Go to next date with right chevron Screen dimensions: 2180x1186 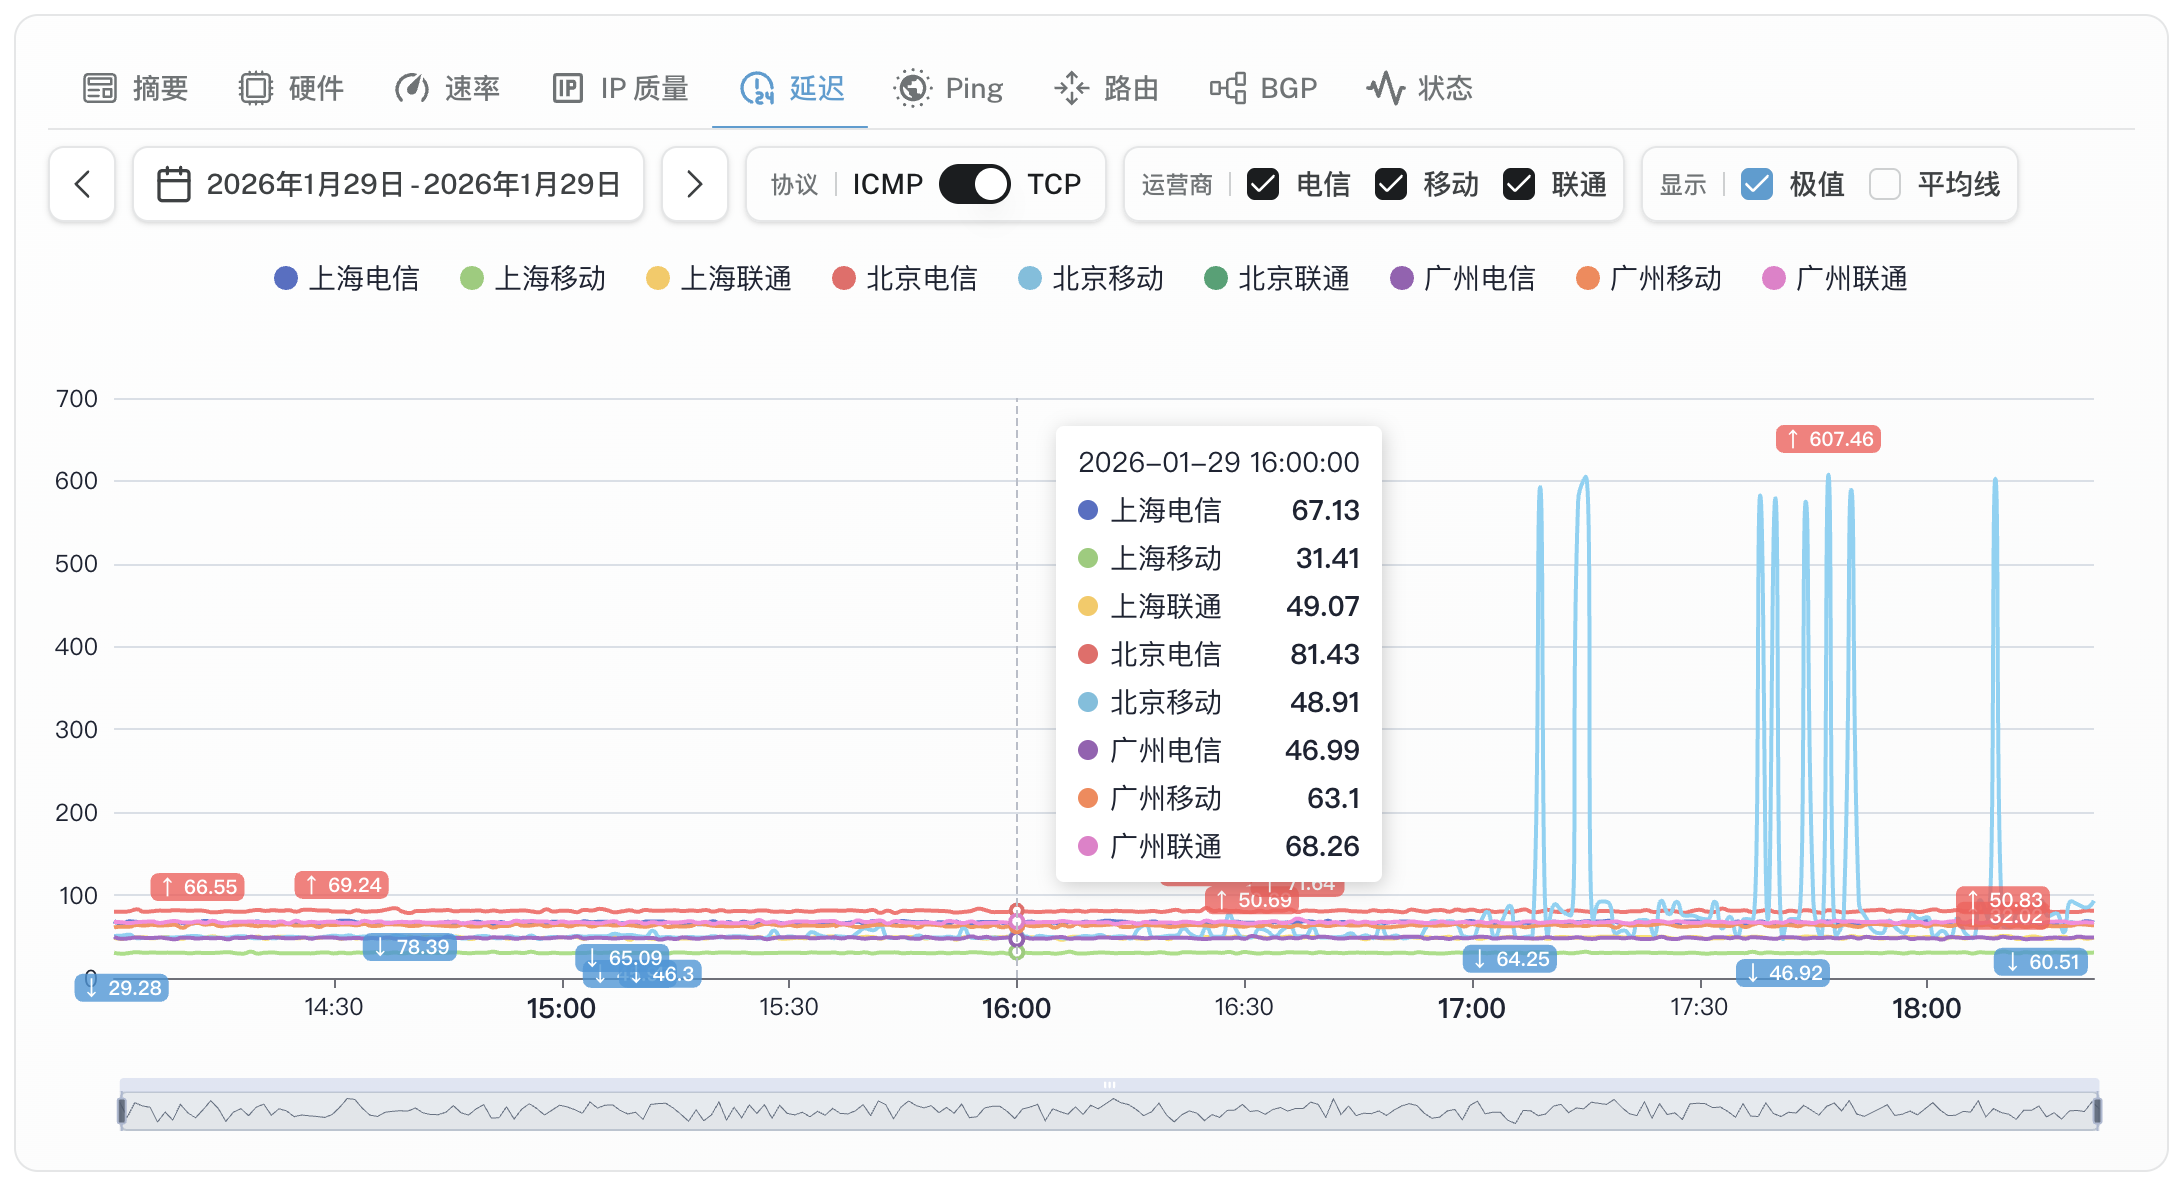tap(694, 184)
